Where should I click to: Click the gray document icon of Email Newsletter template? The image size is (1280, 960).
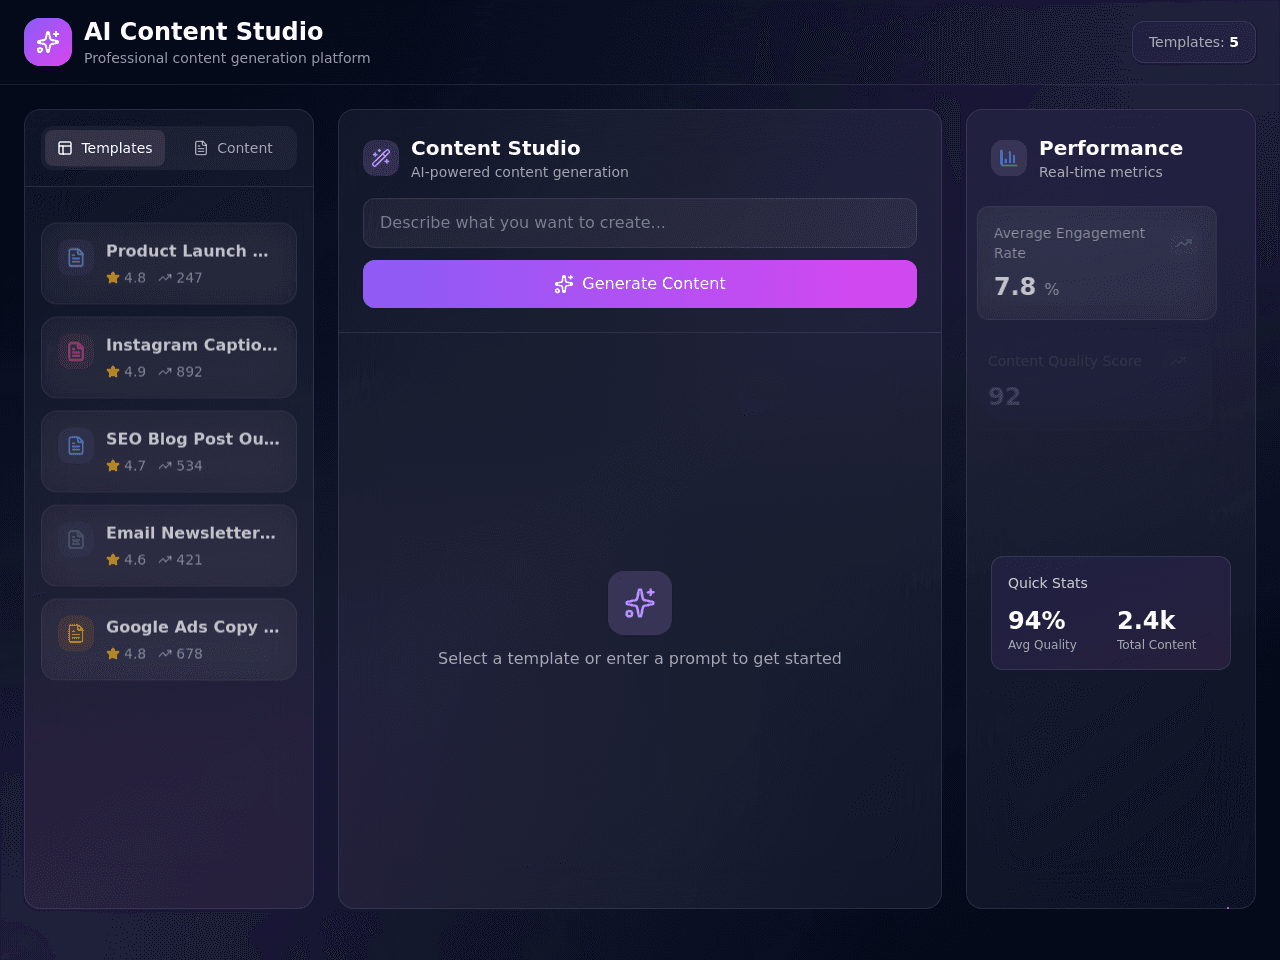pos(76,540)
